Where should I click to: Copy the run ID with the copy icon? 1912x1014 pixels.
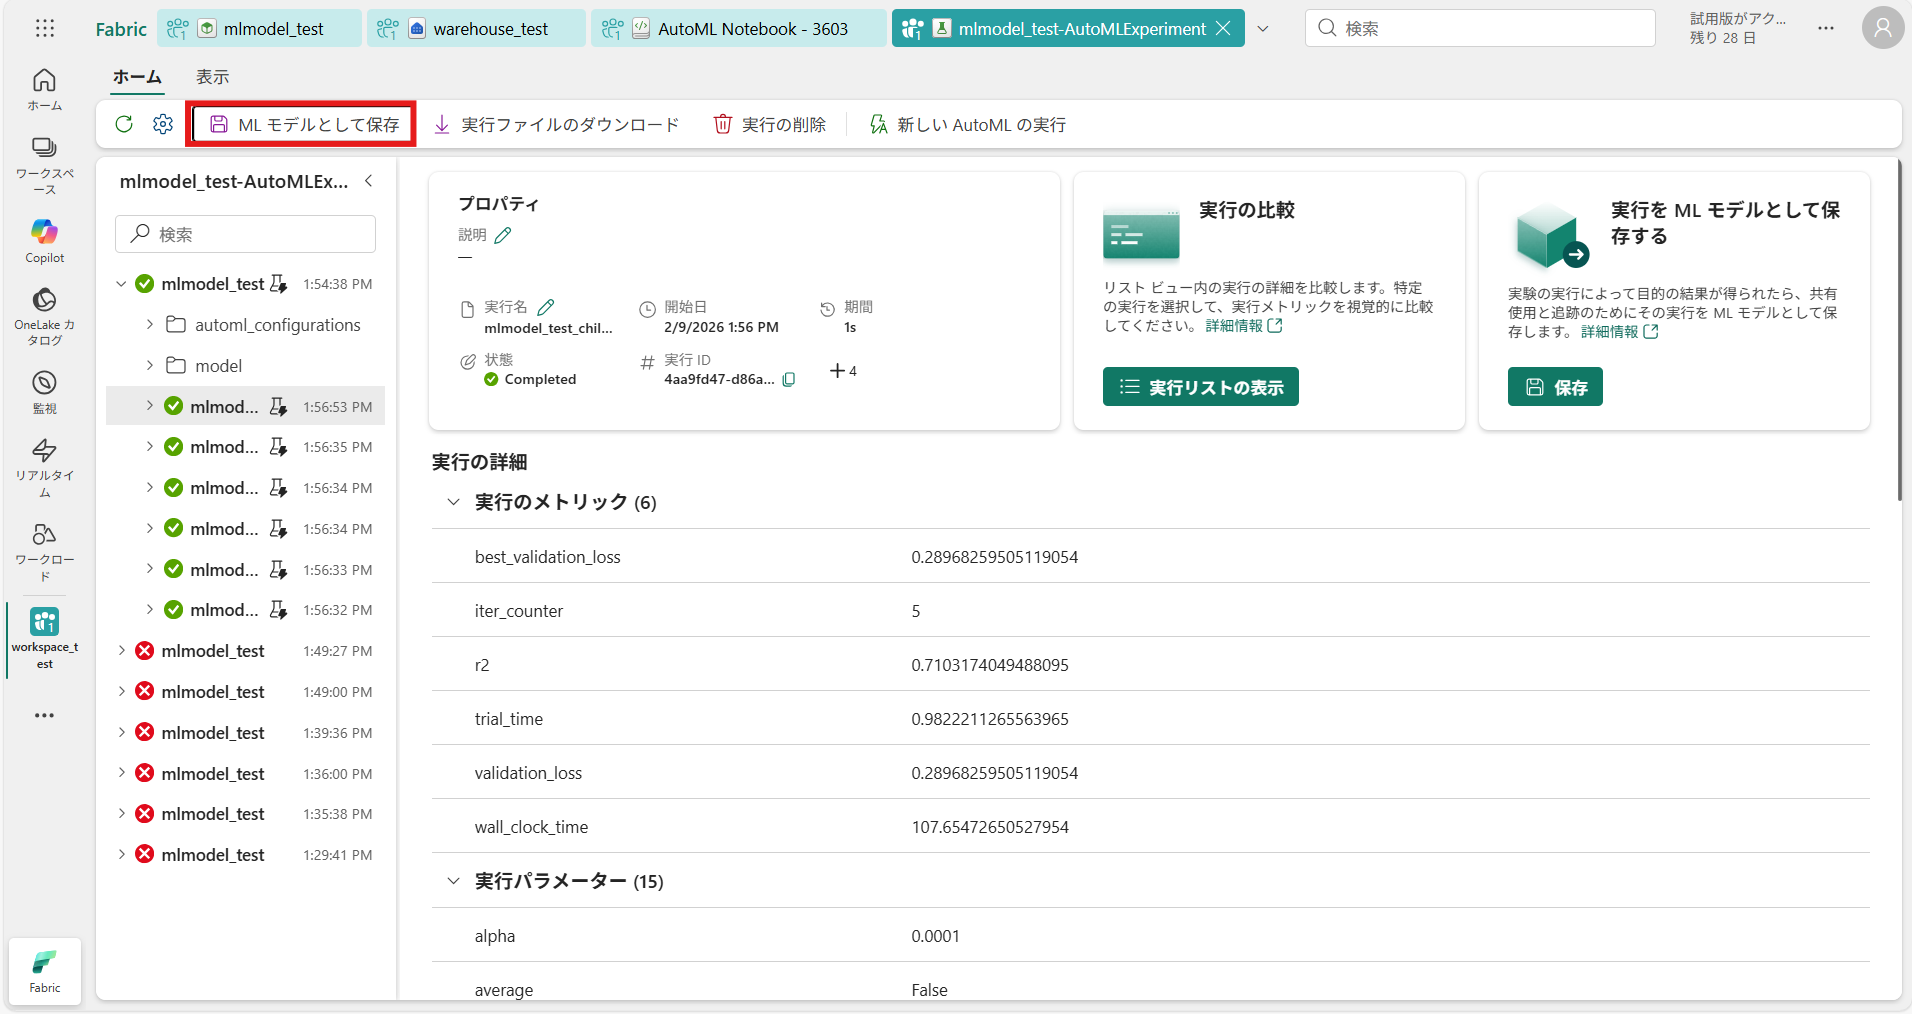tap(789, 380)
